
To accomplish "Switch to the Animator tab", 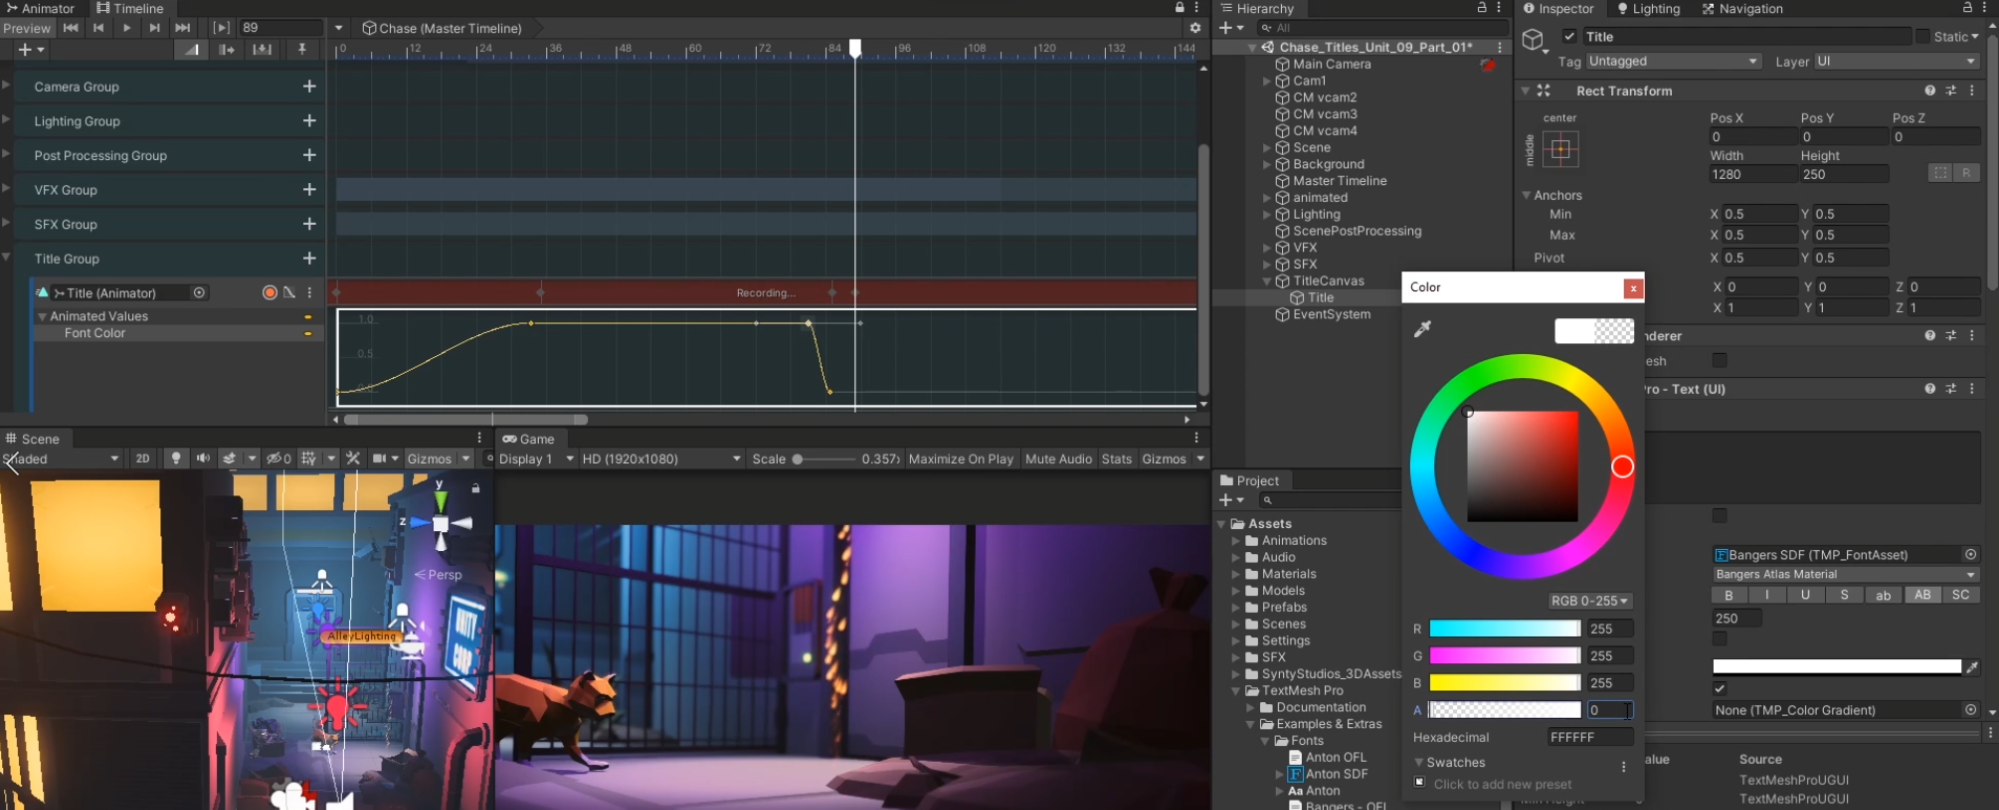I will coord(40,9).
